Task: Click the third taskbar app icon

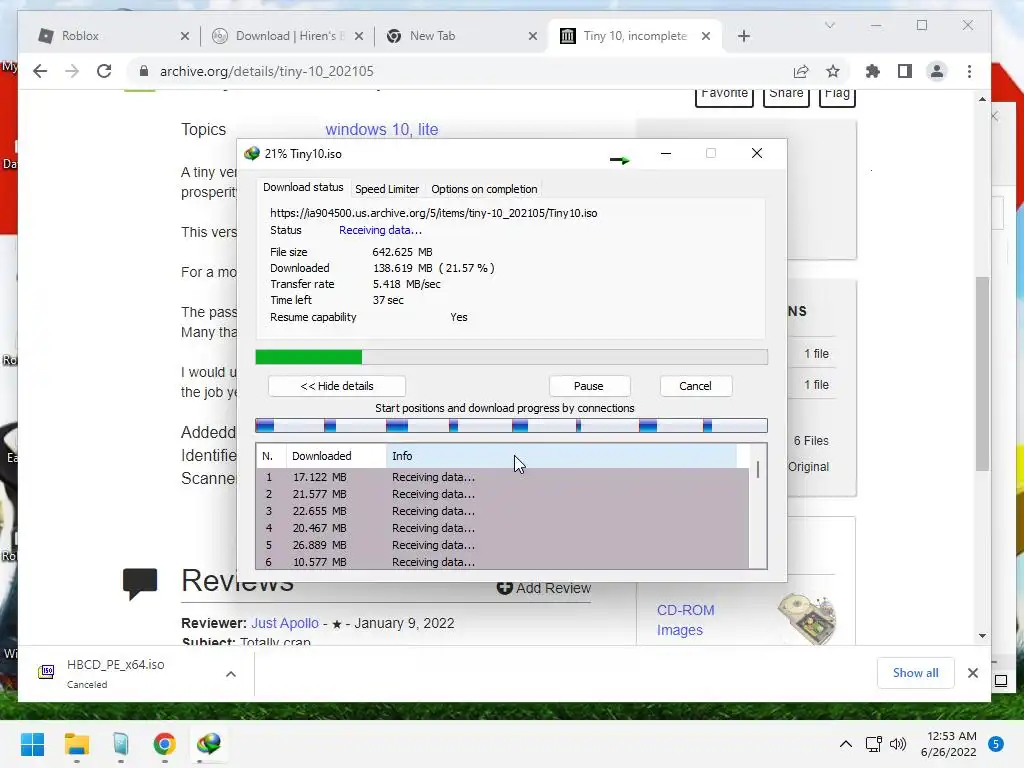Action: (x=121, y=744)
